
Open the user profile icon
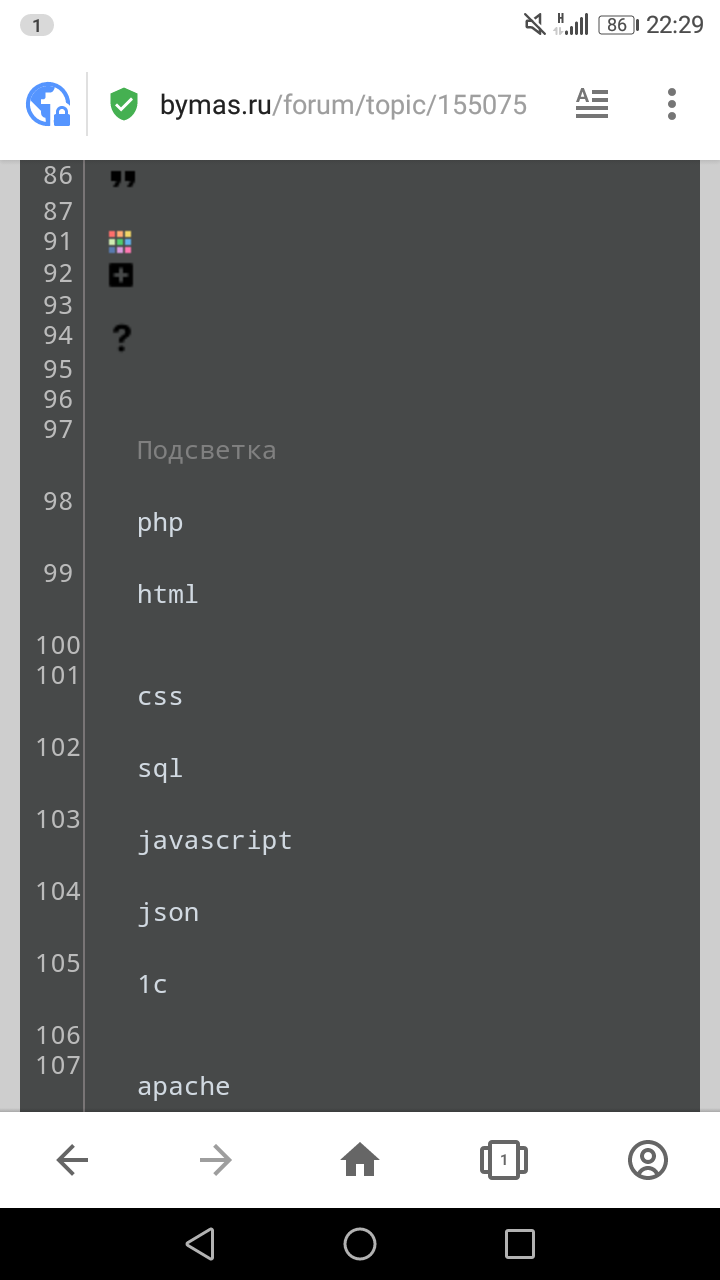pyautogui.click(x=647, y=1160)
